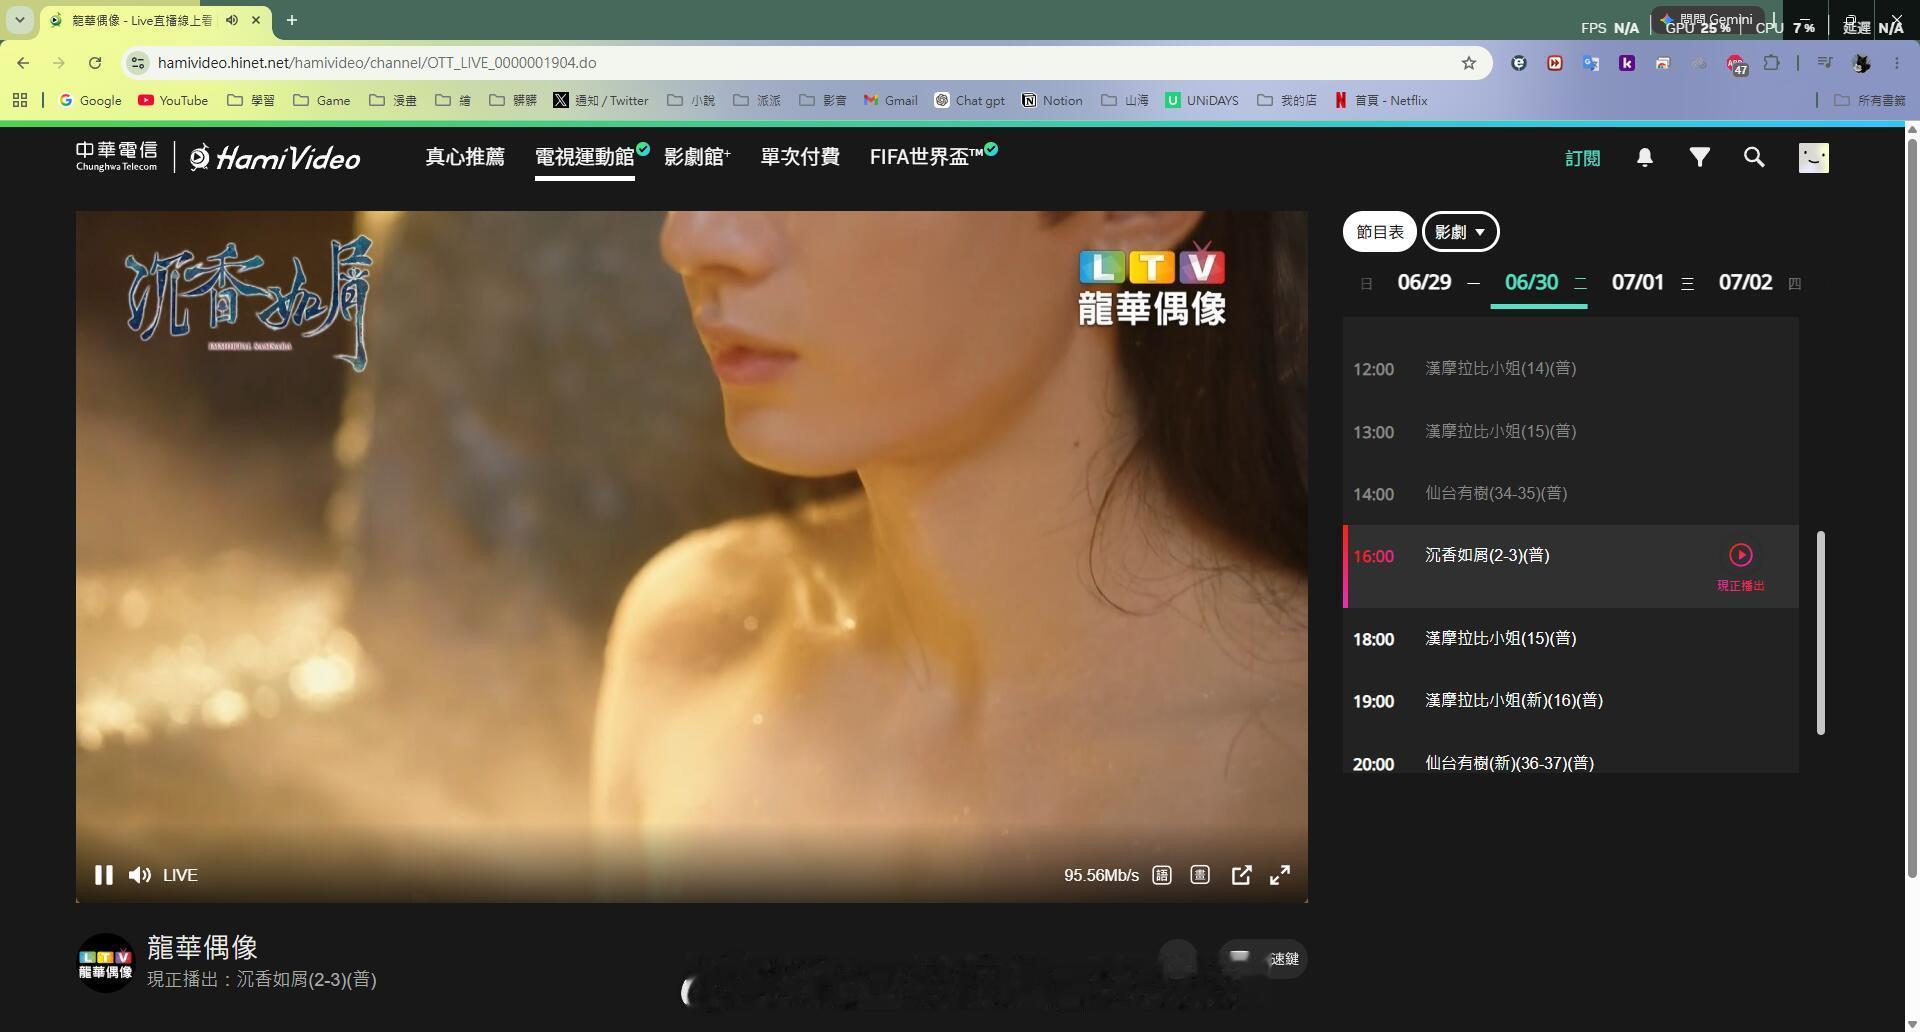Select the 07/01 schedule date
The width and height of the screenshot is (1920, 1032).
pyautogui.click(x=1638, y=283)
